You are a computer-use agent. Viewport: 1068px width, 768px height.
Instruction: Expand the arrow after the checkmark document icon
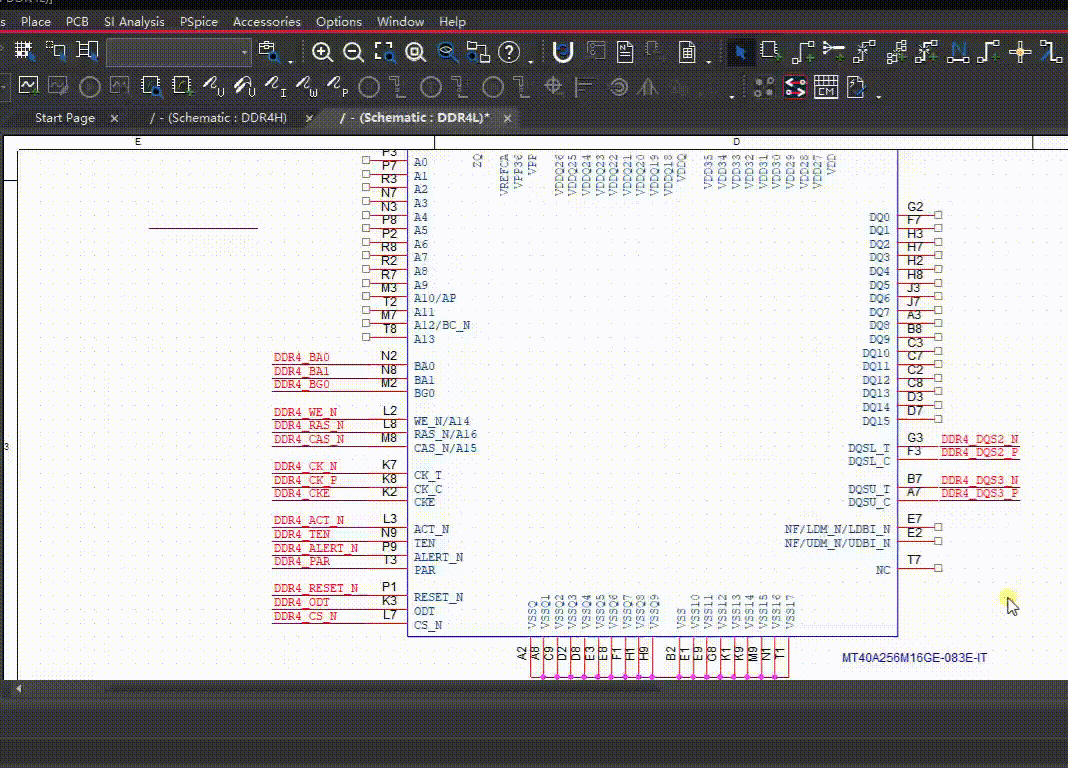[879, 97]
